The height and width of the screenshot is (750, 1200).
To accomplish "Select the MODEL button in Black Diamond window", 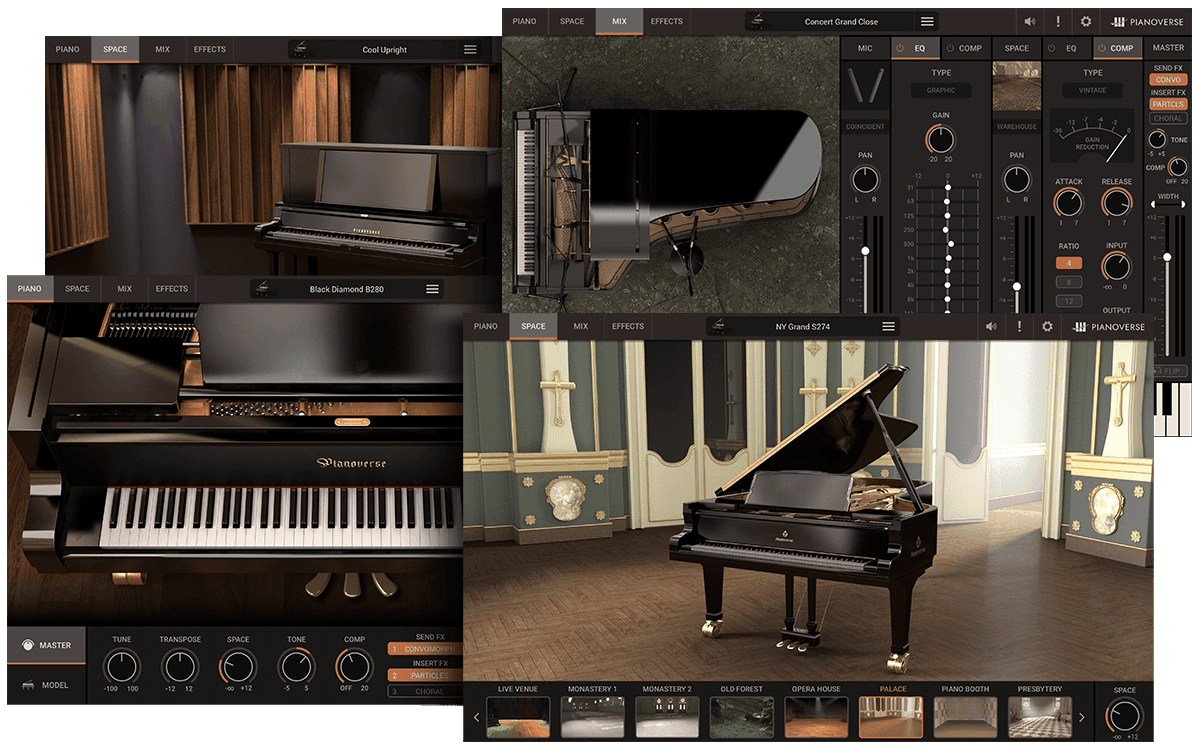I will click(45, 685).
